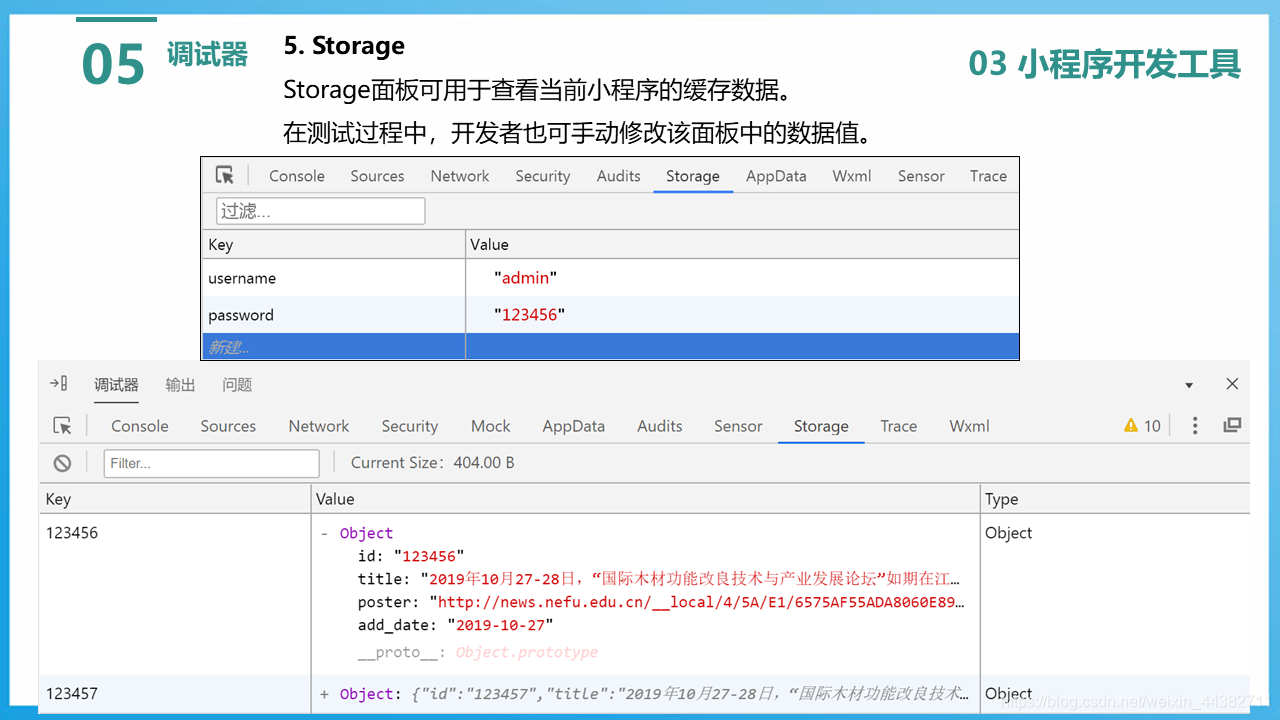Open Sources tab in upper panel
This screenshot has height=720, width=1280.
pos(377,176)
